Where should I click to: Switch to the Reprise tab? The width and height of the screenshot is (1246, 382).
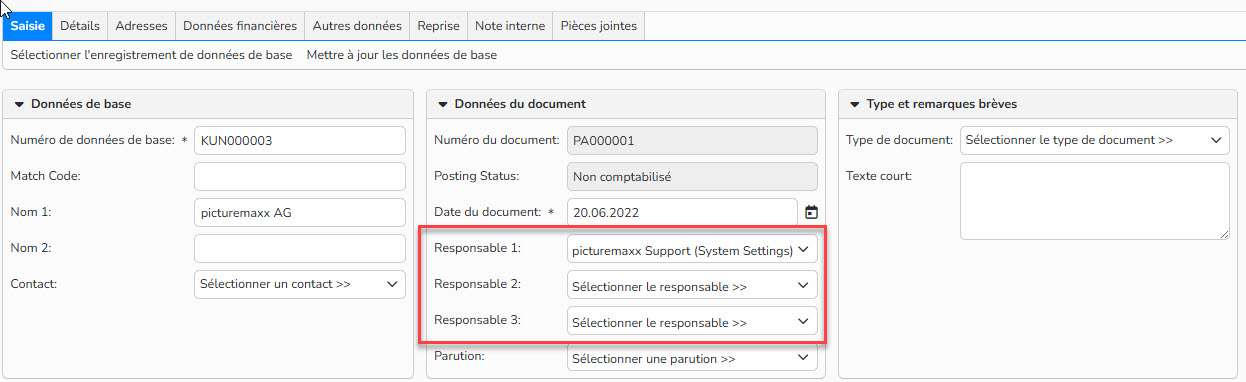pos(438,26)
